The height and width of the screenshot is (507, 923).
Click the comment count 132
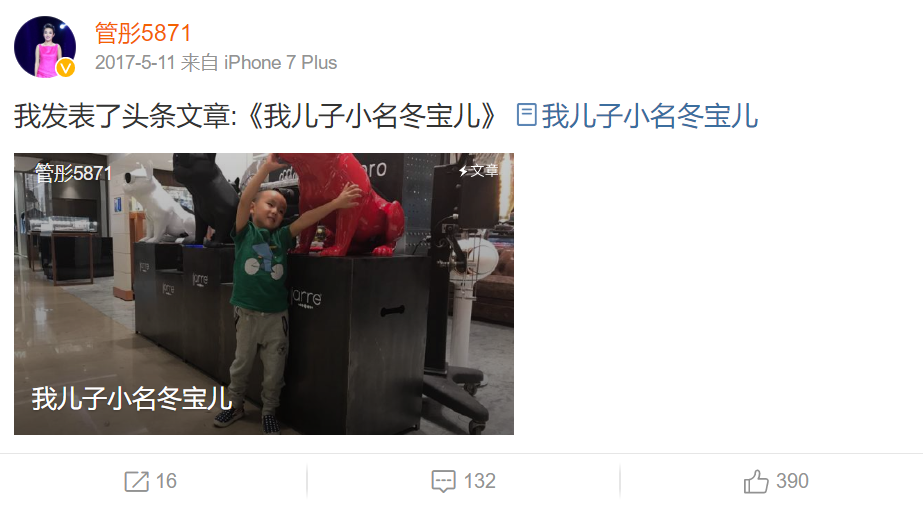[x=479, y=481]
